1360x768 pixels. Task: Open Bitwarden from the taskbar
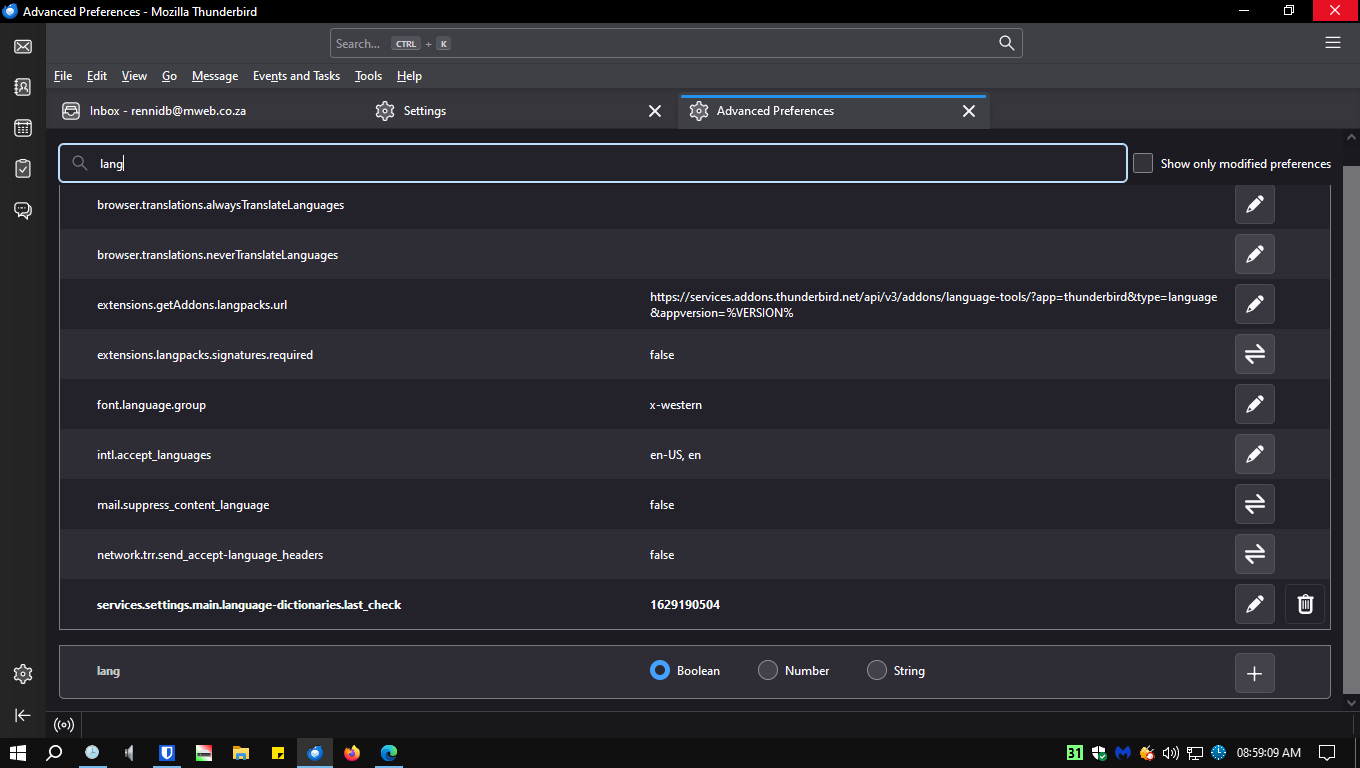click(167, 753)
